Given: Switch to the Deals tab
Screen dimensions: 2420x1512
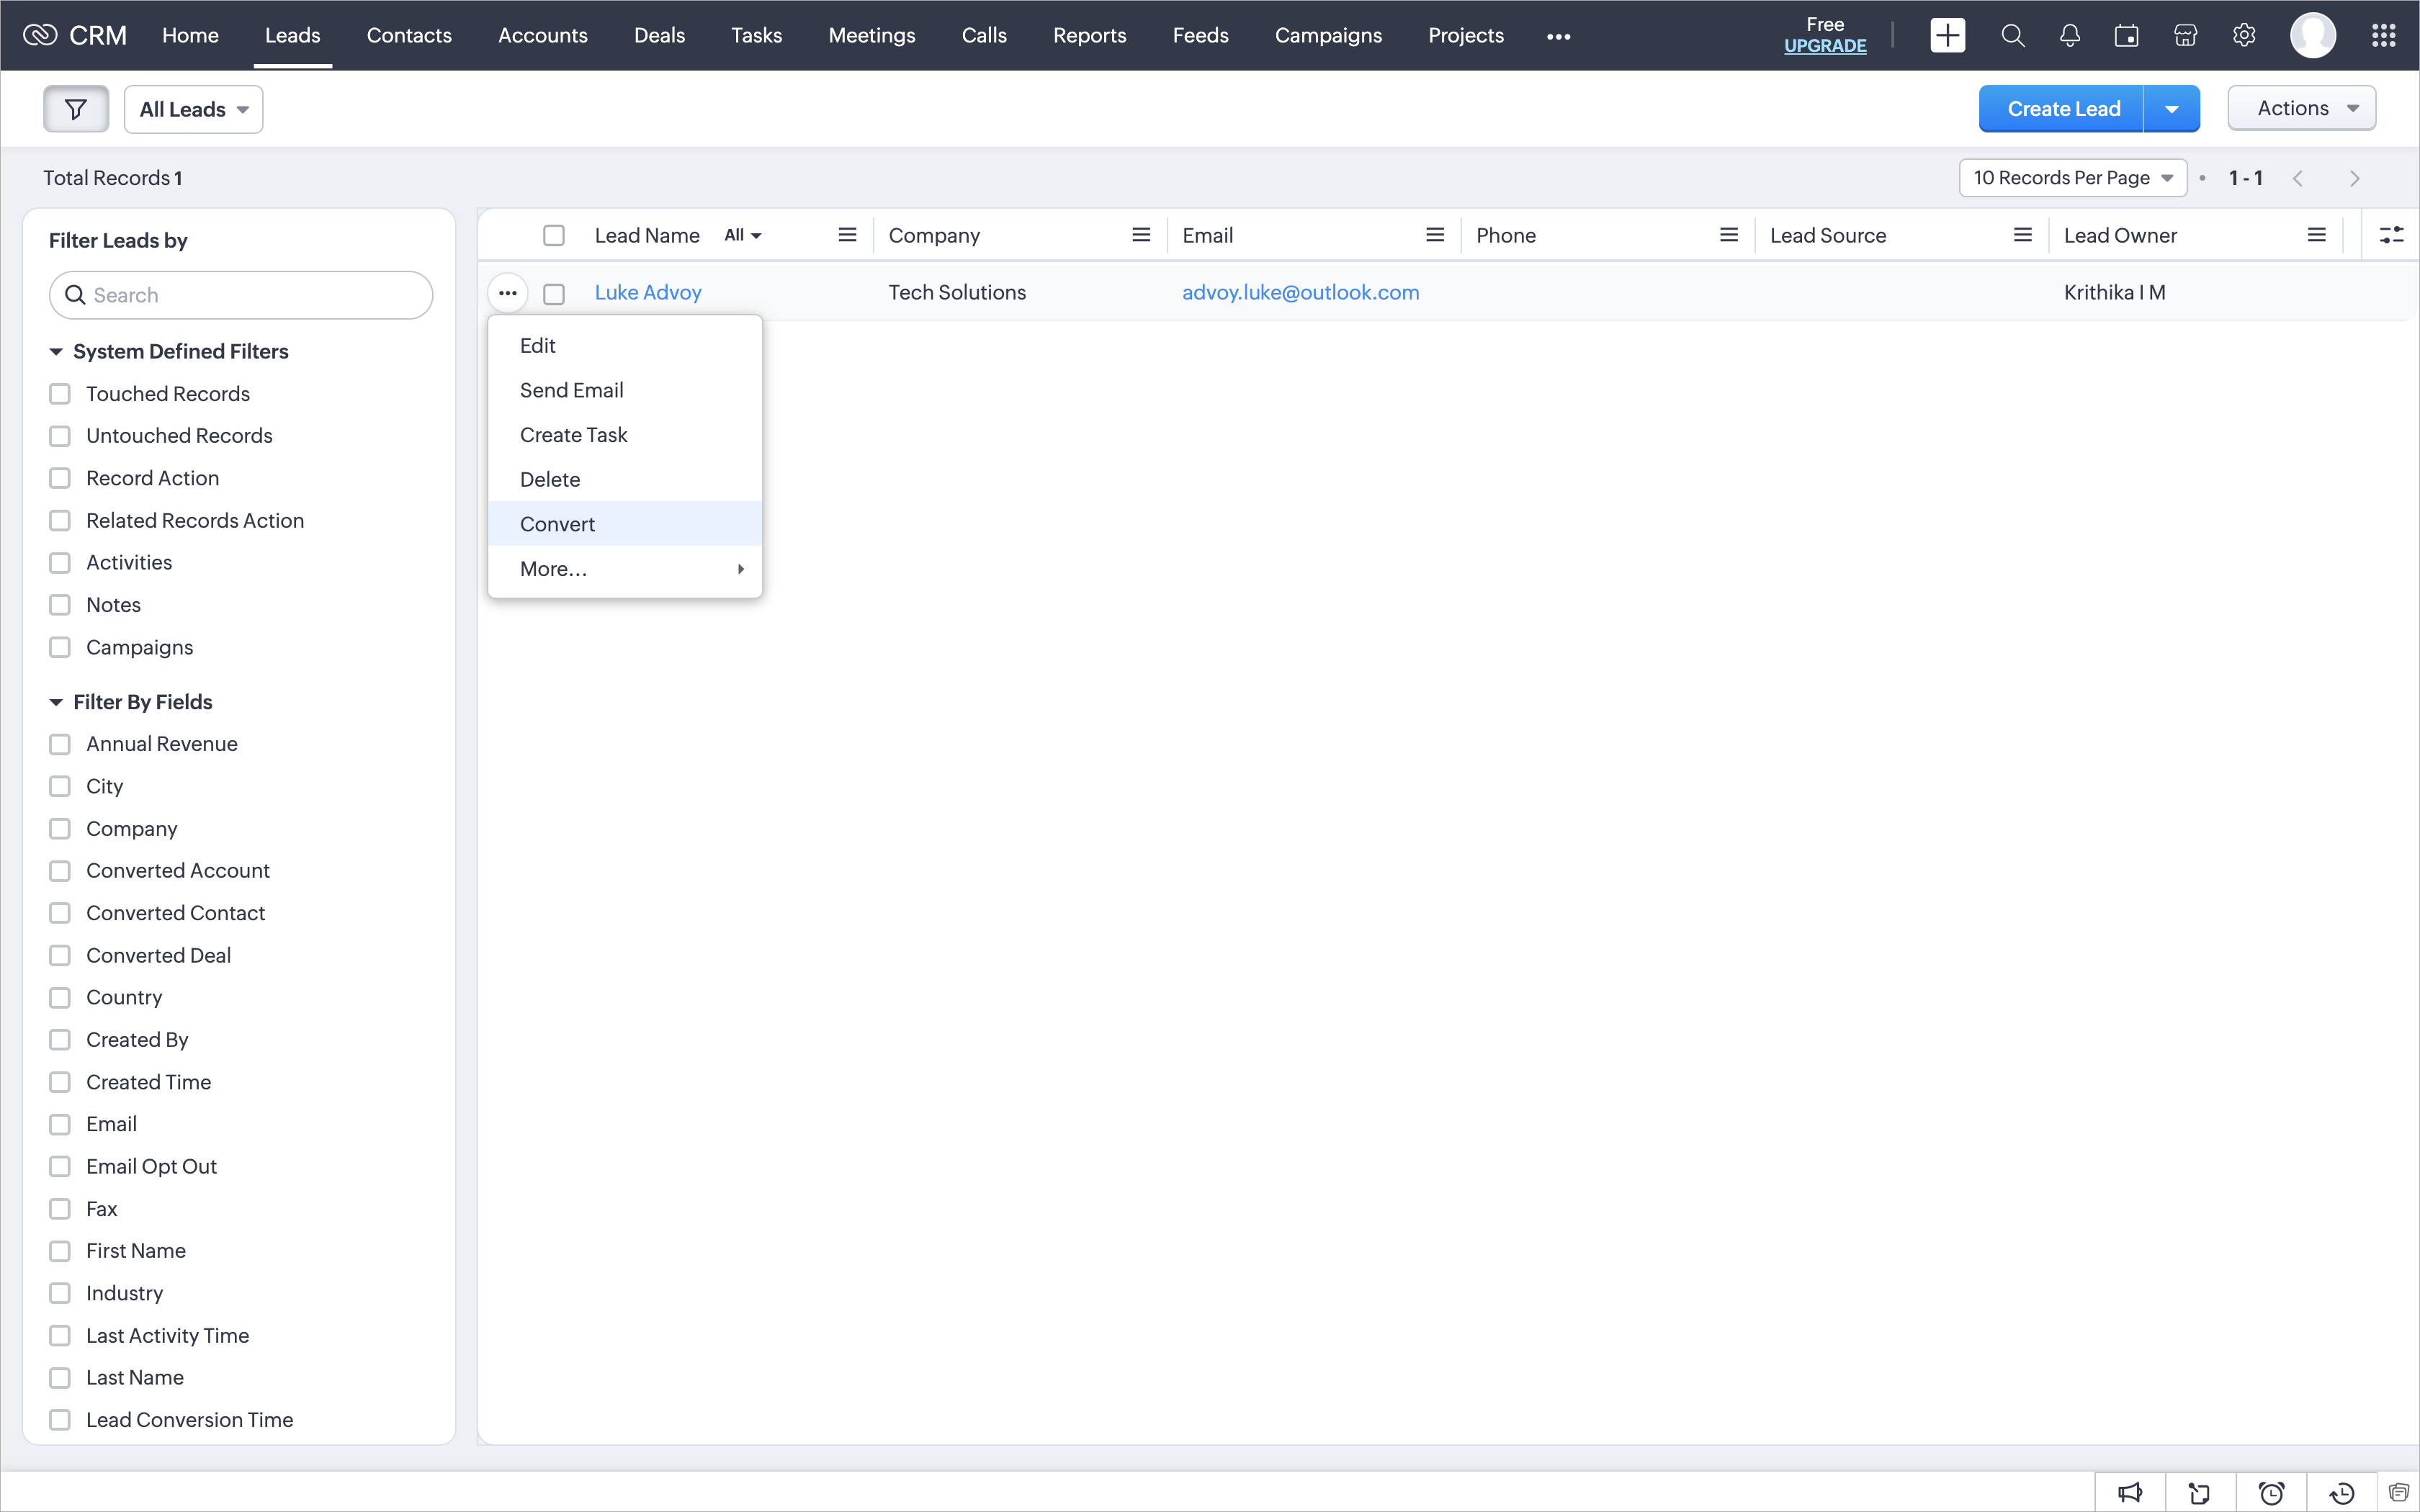Looking at the screenshot, I should click(659, 36).
